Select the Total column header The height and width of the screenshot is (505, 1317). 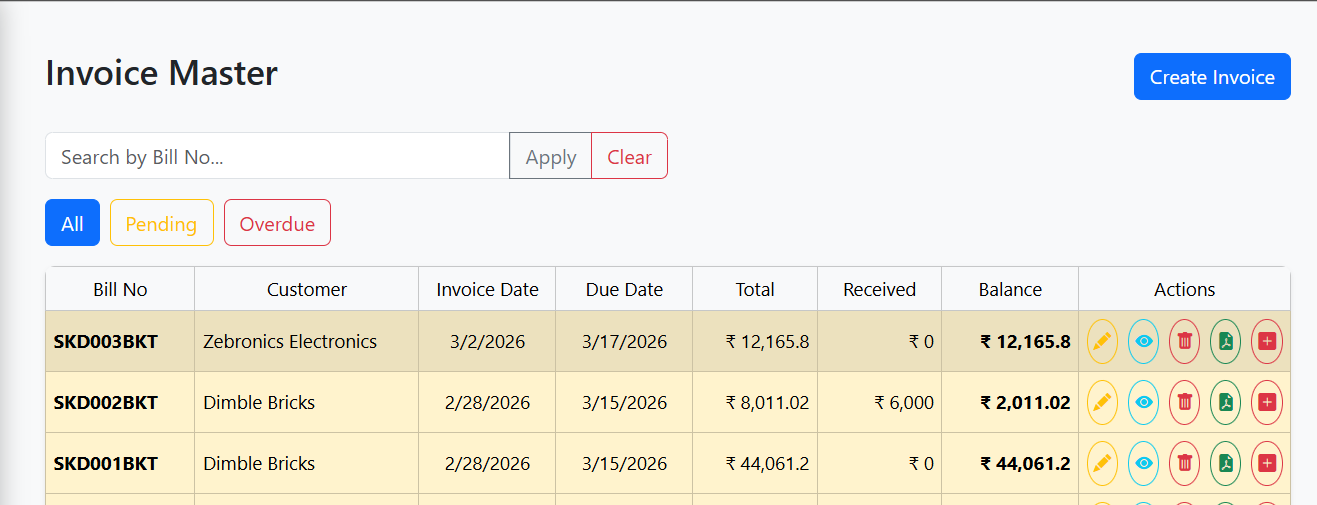[755, 289]
